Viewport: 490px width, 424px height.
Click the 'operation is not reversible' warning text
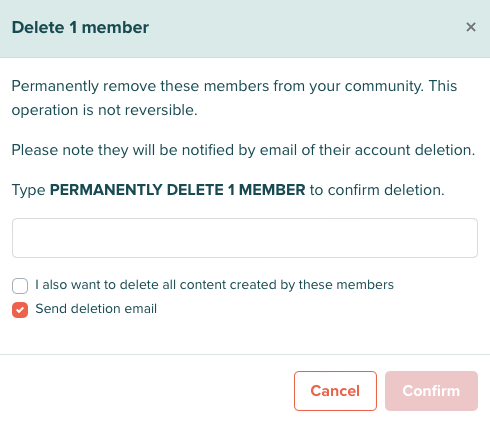(x=105, y=110)
